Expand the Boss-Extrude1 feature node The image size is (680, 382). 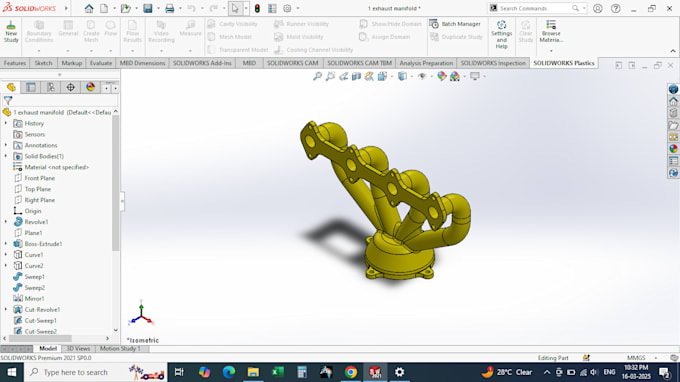[6, 244]
